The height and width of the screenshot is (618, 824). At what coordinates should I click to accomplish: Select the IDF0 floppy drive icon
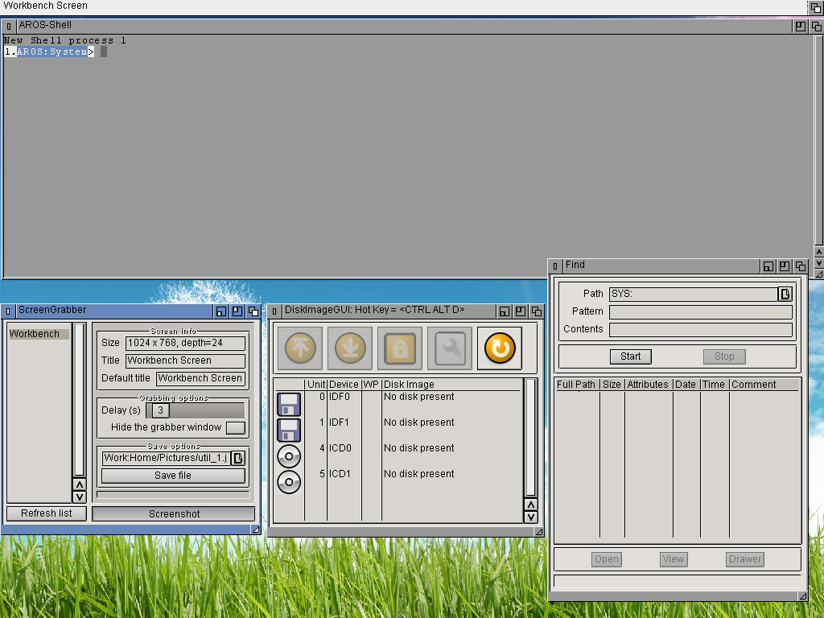pyautogui.click(x=289, y=404)
